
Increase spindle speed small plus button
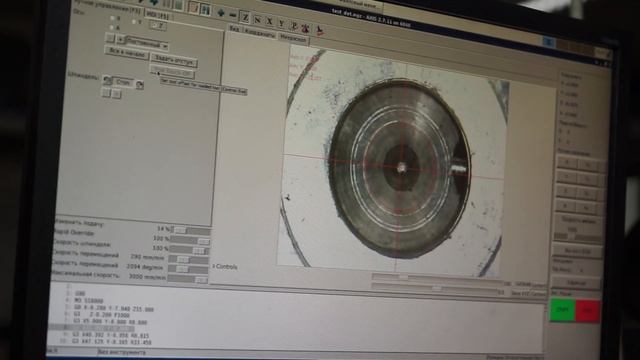tap(116, 94)
